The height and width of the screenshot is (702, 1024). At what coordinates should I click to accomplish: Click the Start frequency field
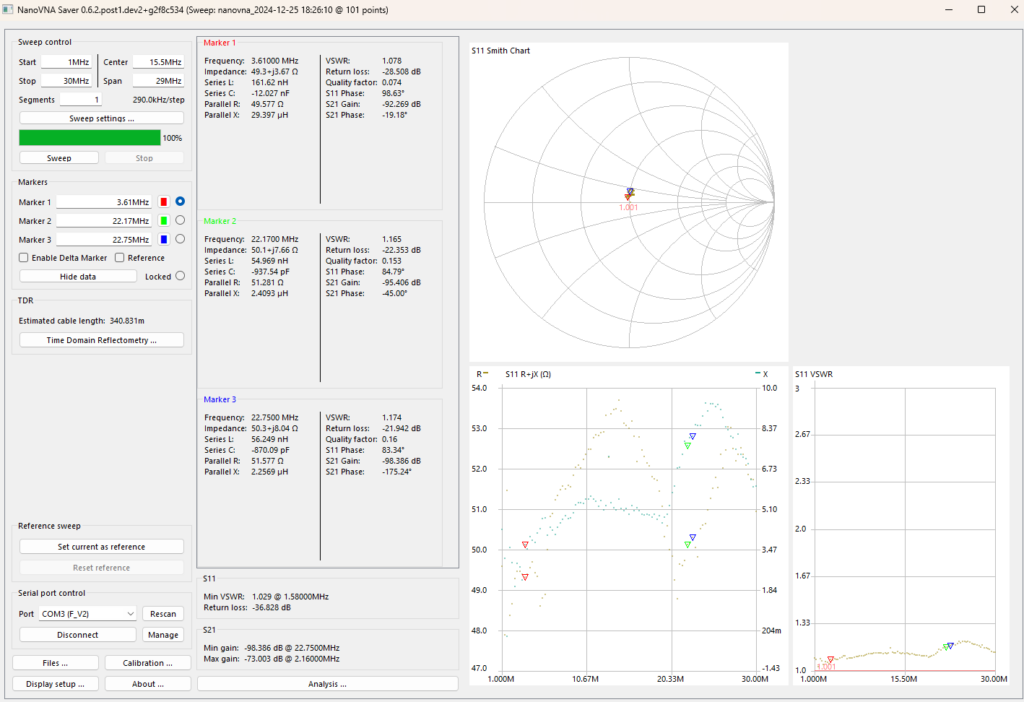(66, 62)
